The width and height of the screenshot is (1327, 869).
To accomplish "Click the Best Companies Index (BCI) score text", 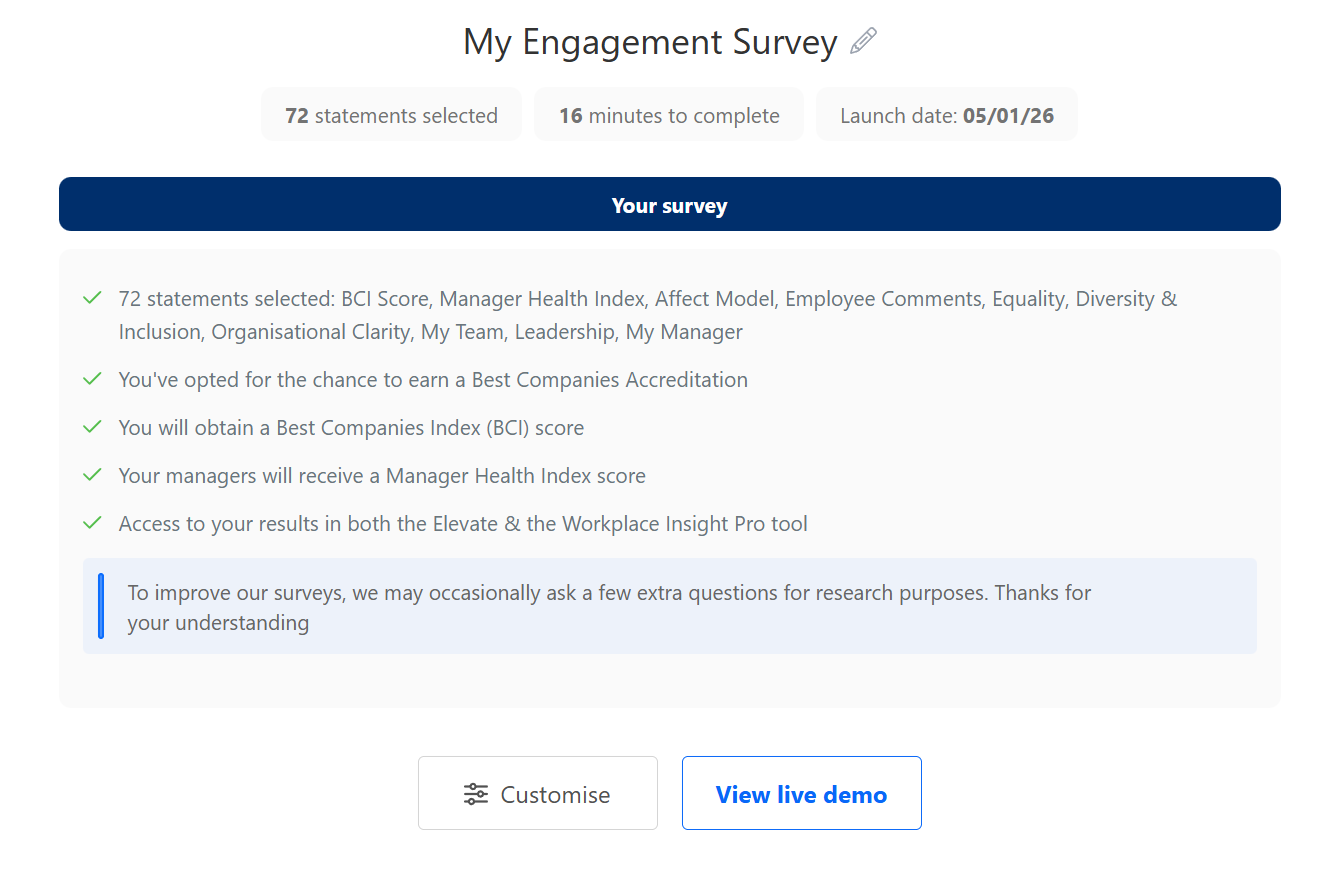I will pyautogui.click(x=351, y=428).
